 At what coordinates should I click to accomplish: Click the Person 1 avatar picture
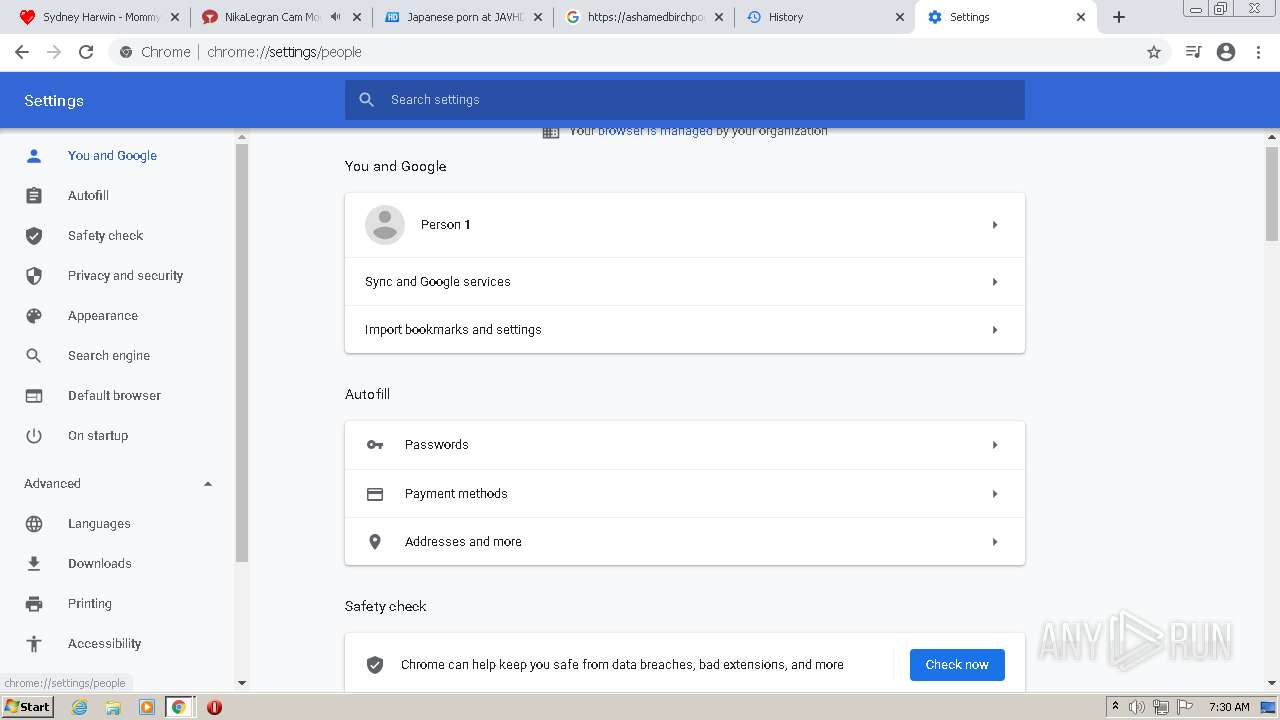click(385, 225)
